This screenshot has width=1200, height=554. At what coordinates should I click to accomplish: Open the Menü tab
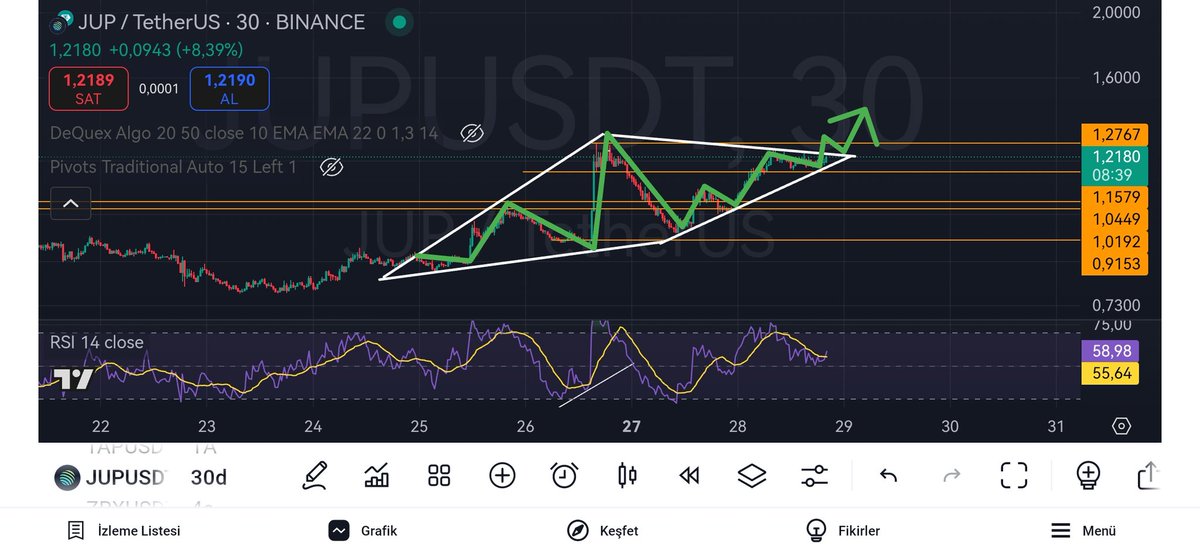click(1083, 531)
